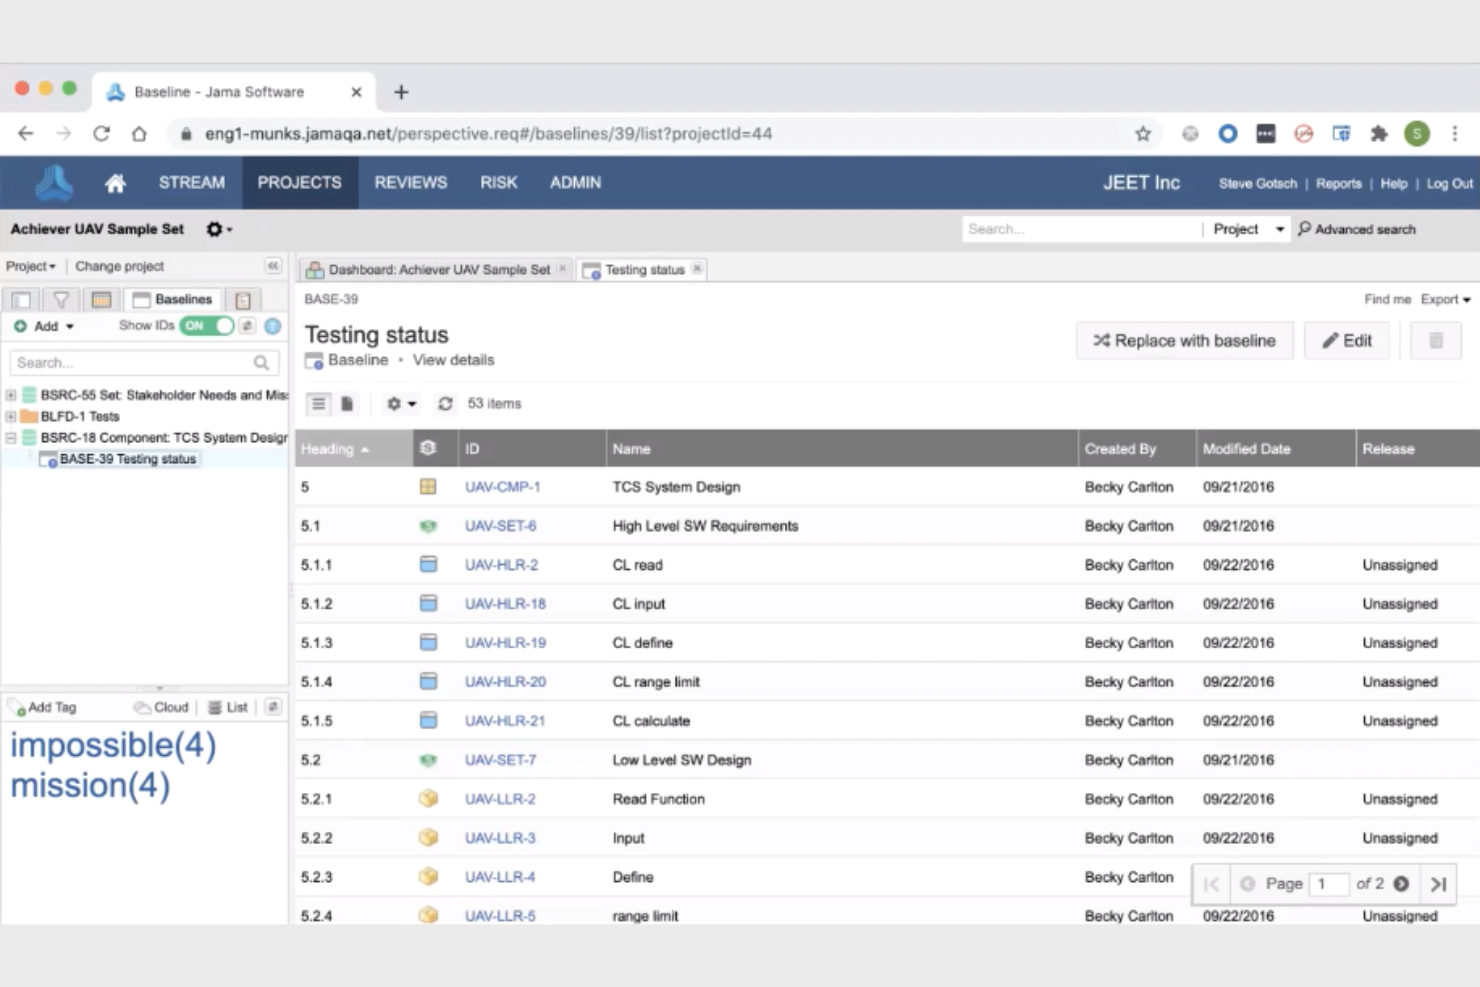Expand the BSRC-55 Stakeholder Needs node
Screen dimensions: 1480x987
tap(11, 395)
